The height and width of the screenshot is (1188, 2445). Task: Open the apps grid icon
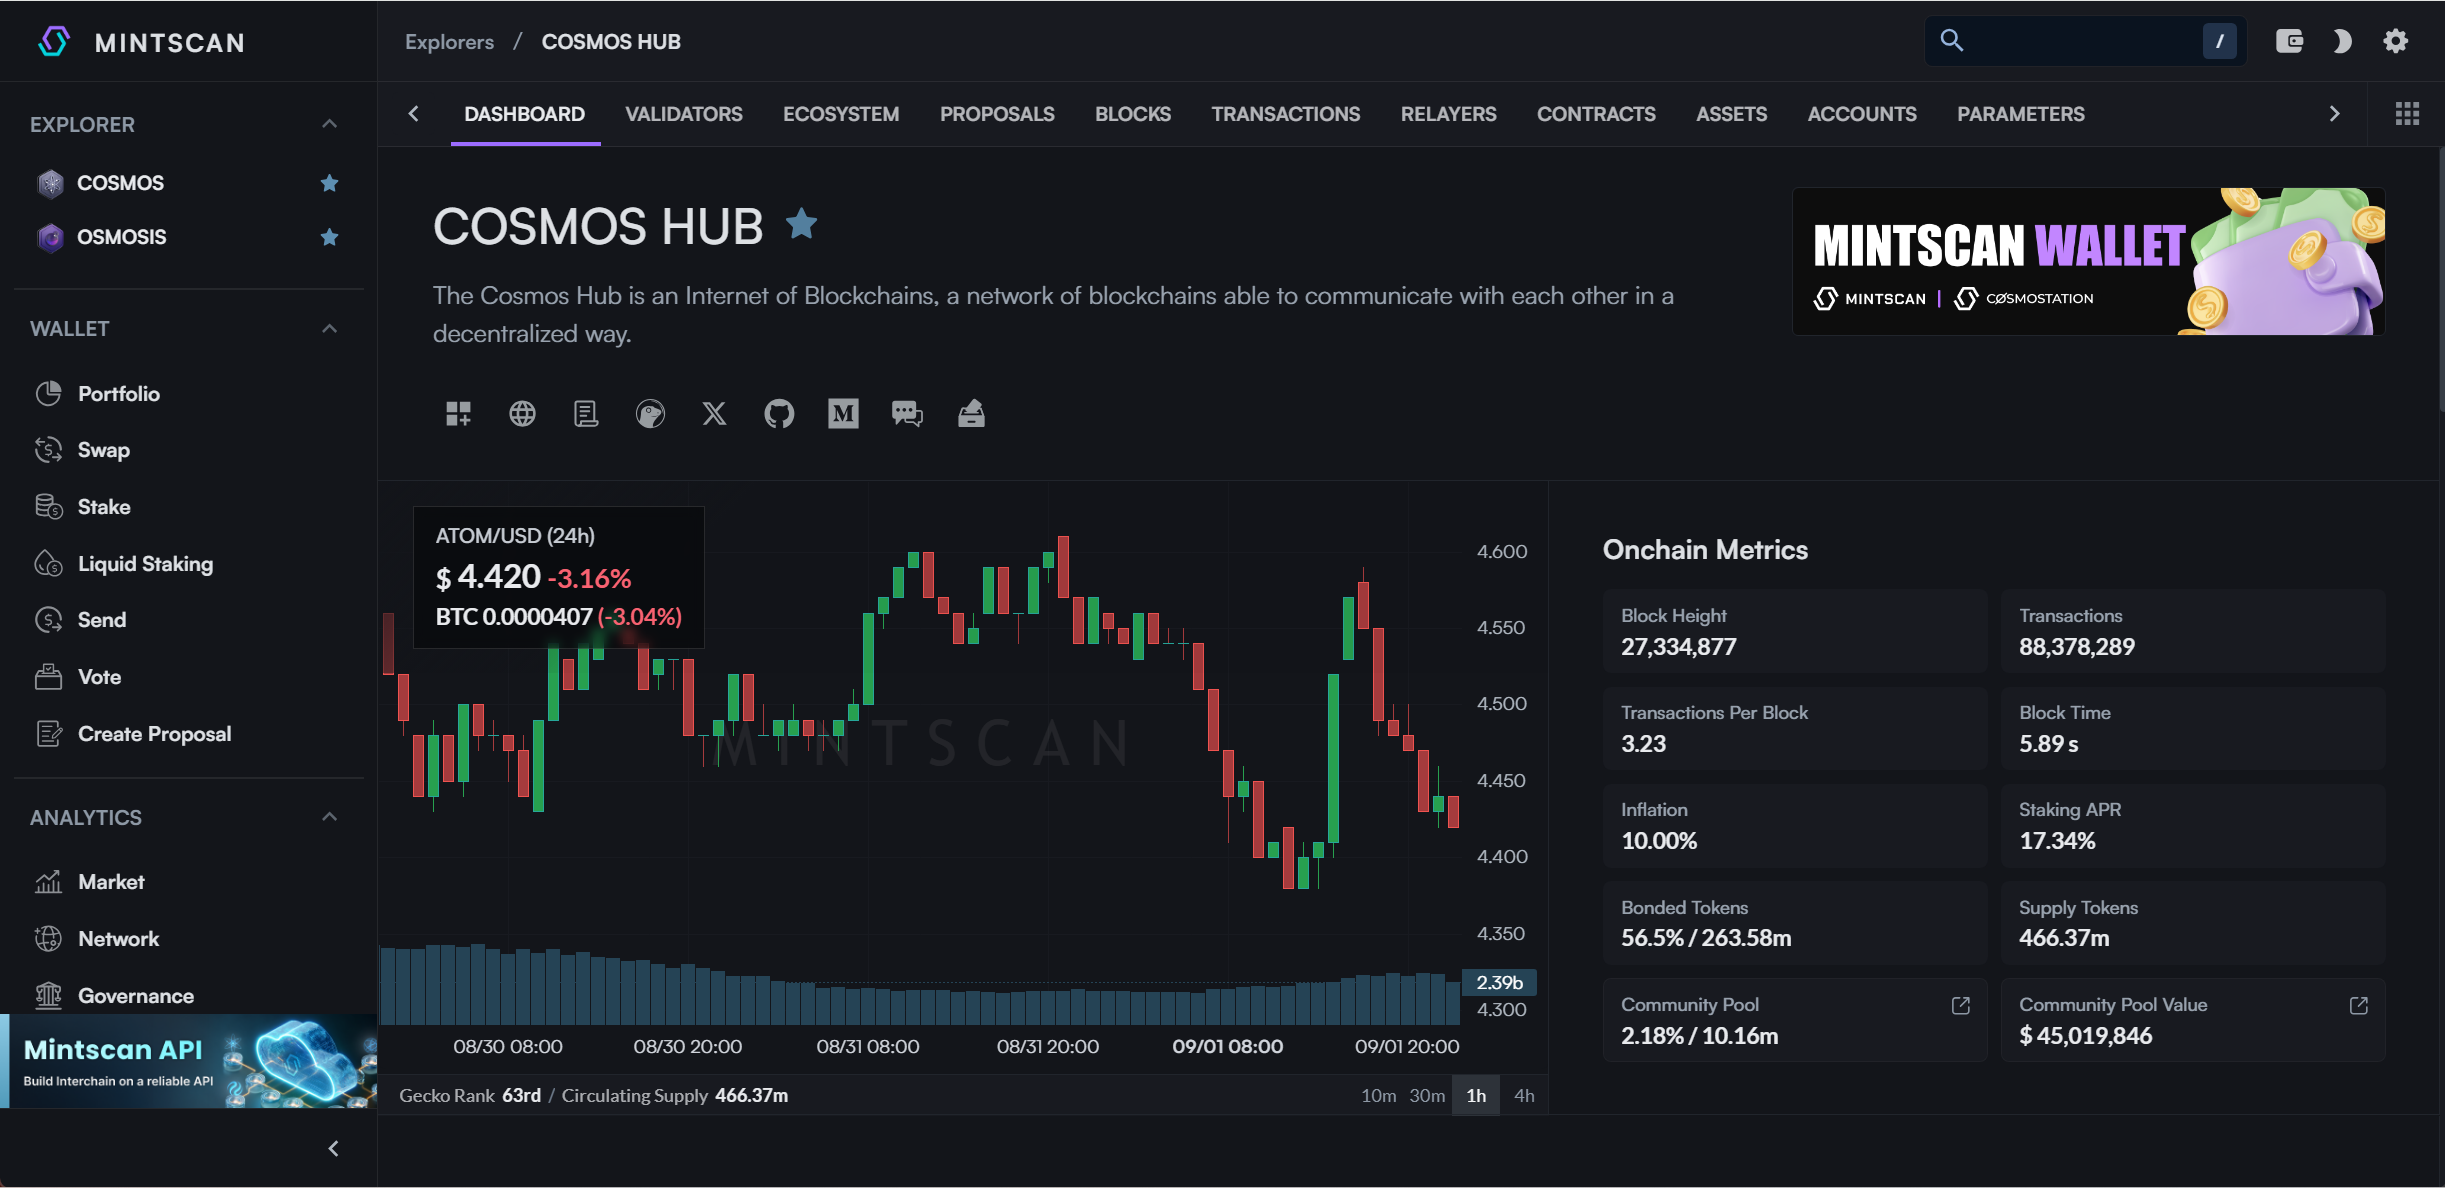[2407, 114]
